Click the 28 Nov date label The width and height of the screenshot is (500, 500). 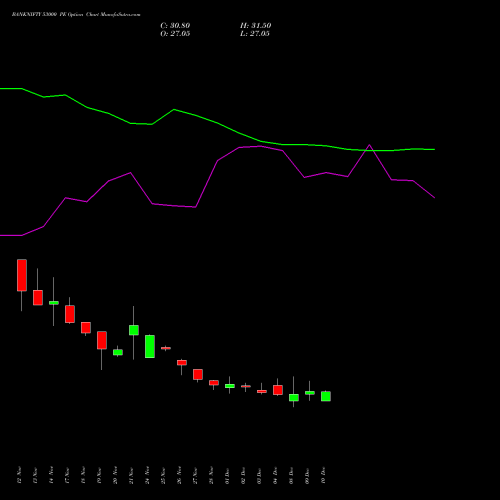(x=211, y=475)
